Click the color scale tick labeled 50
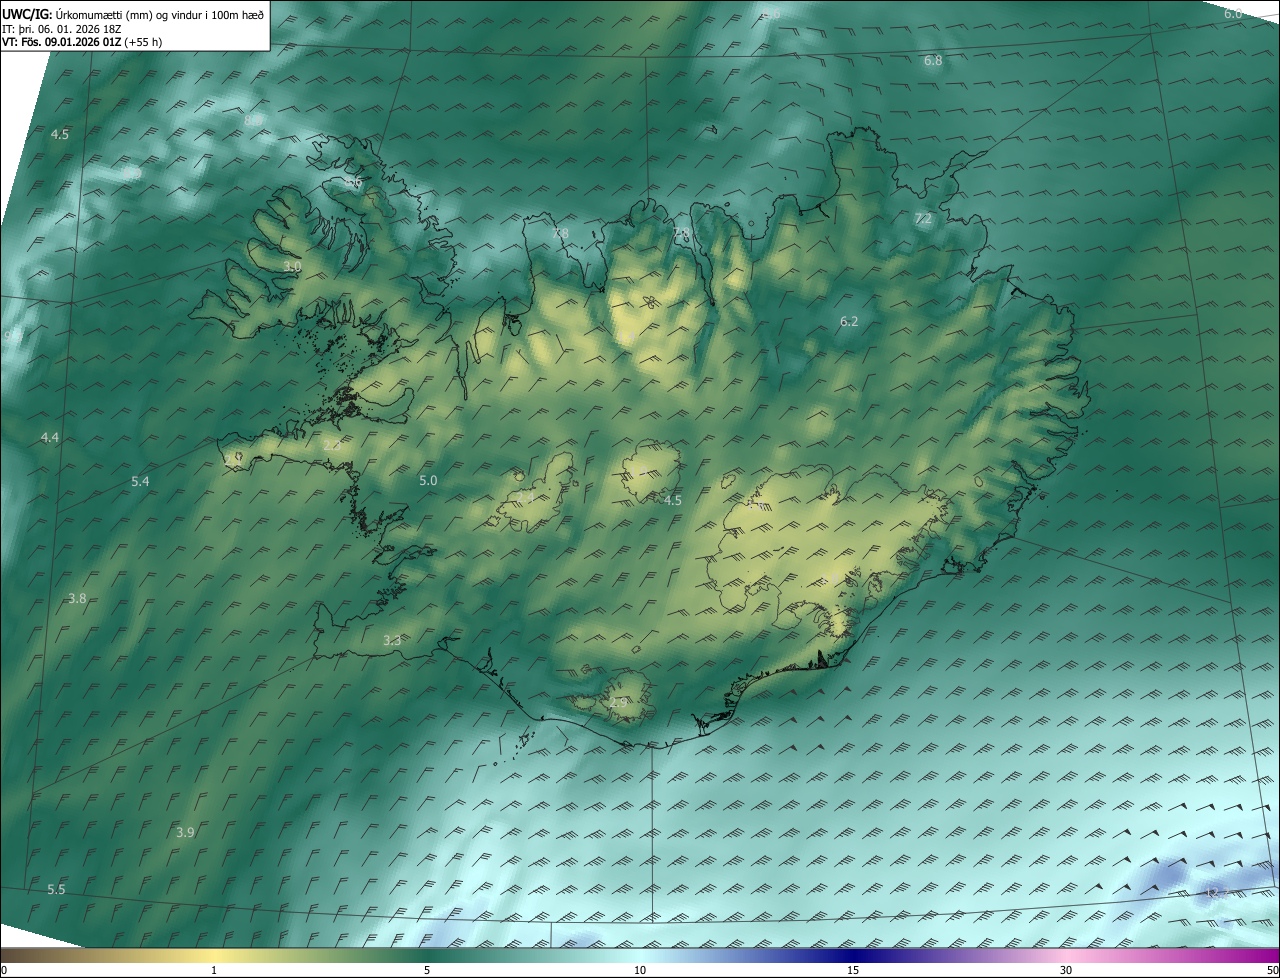 [1272, 970]
